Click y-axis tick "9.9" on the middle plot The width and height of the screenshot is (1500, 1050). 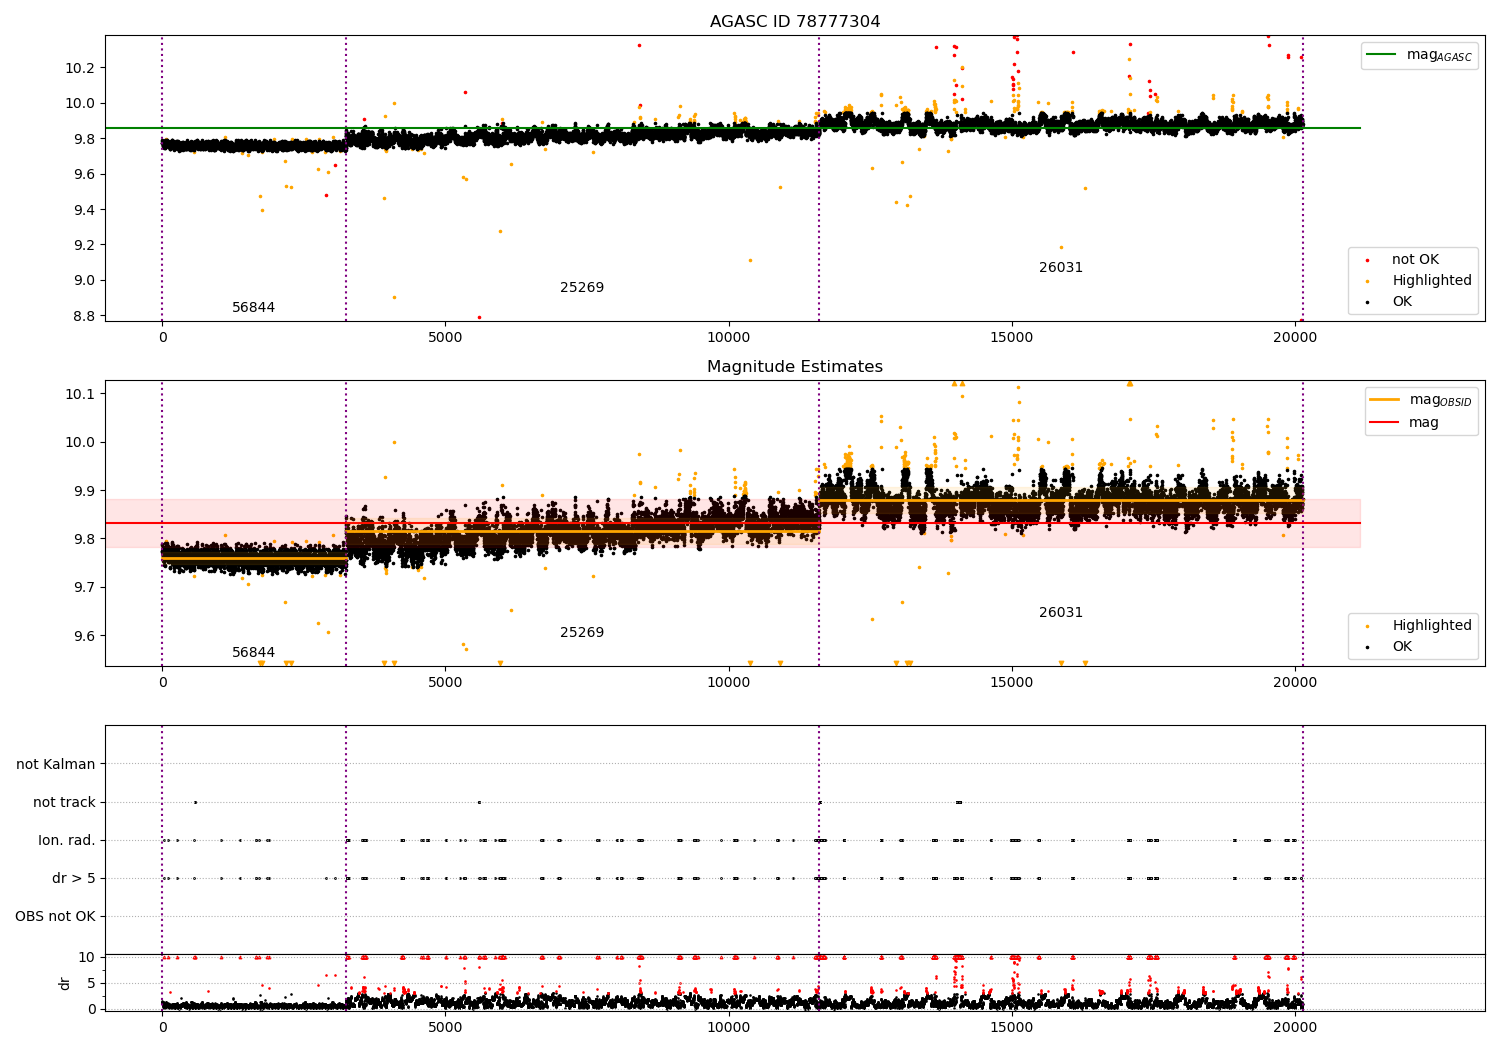pos(84,491)
